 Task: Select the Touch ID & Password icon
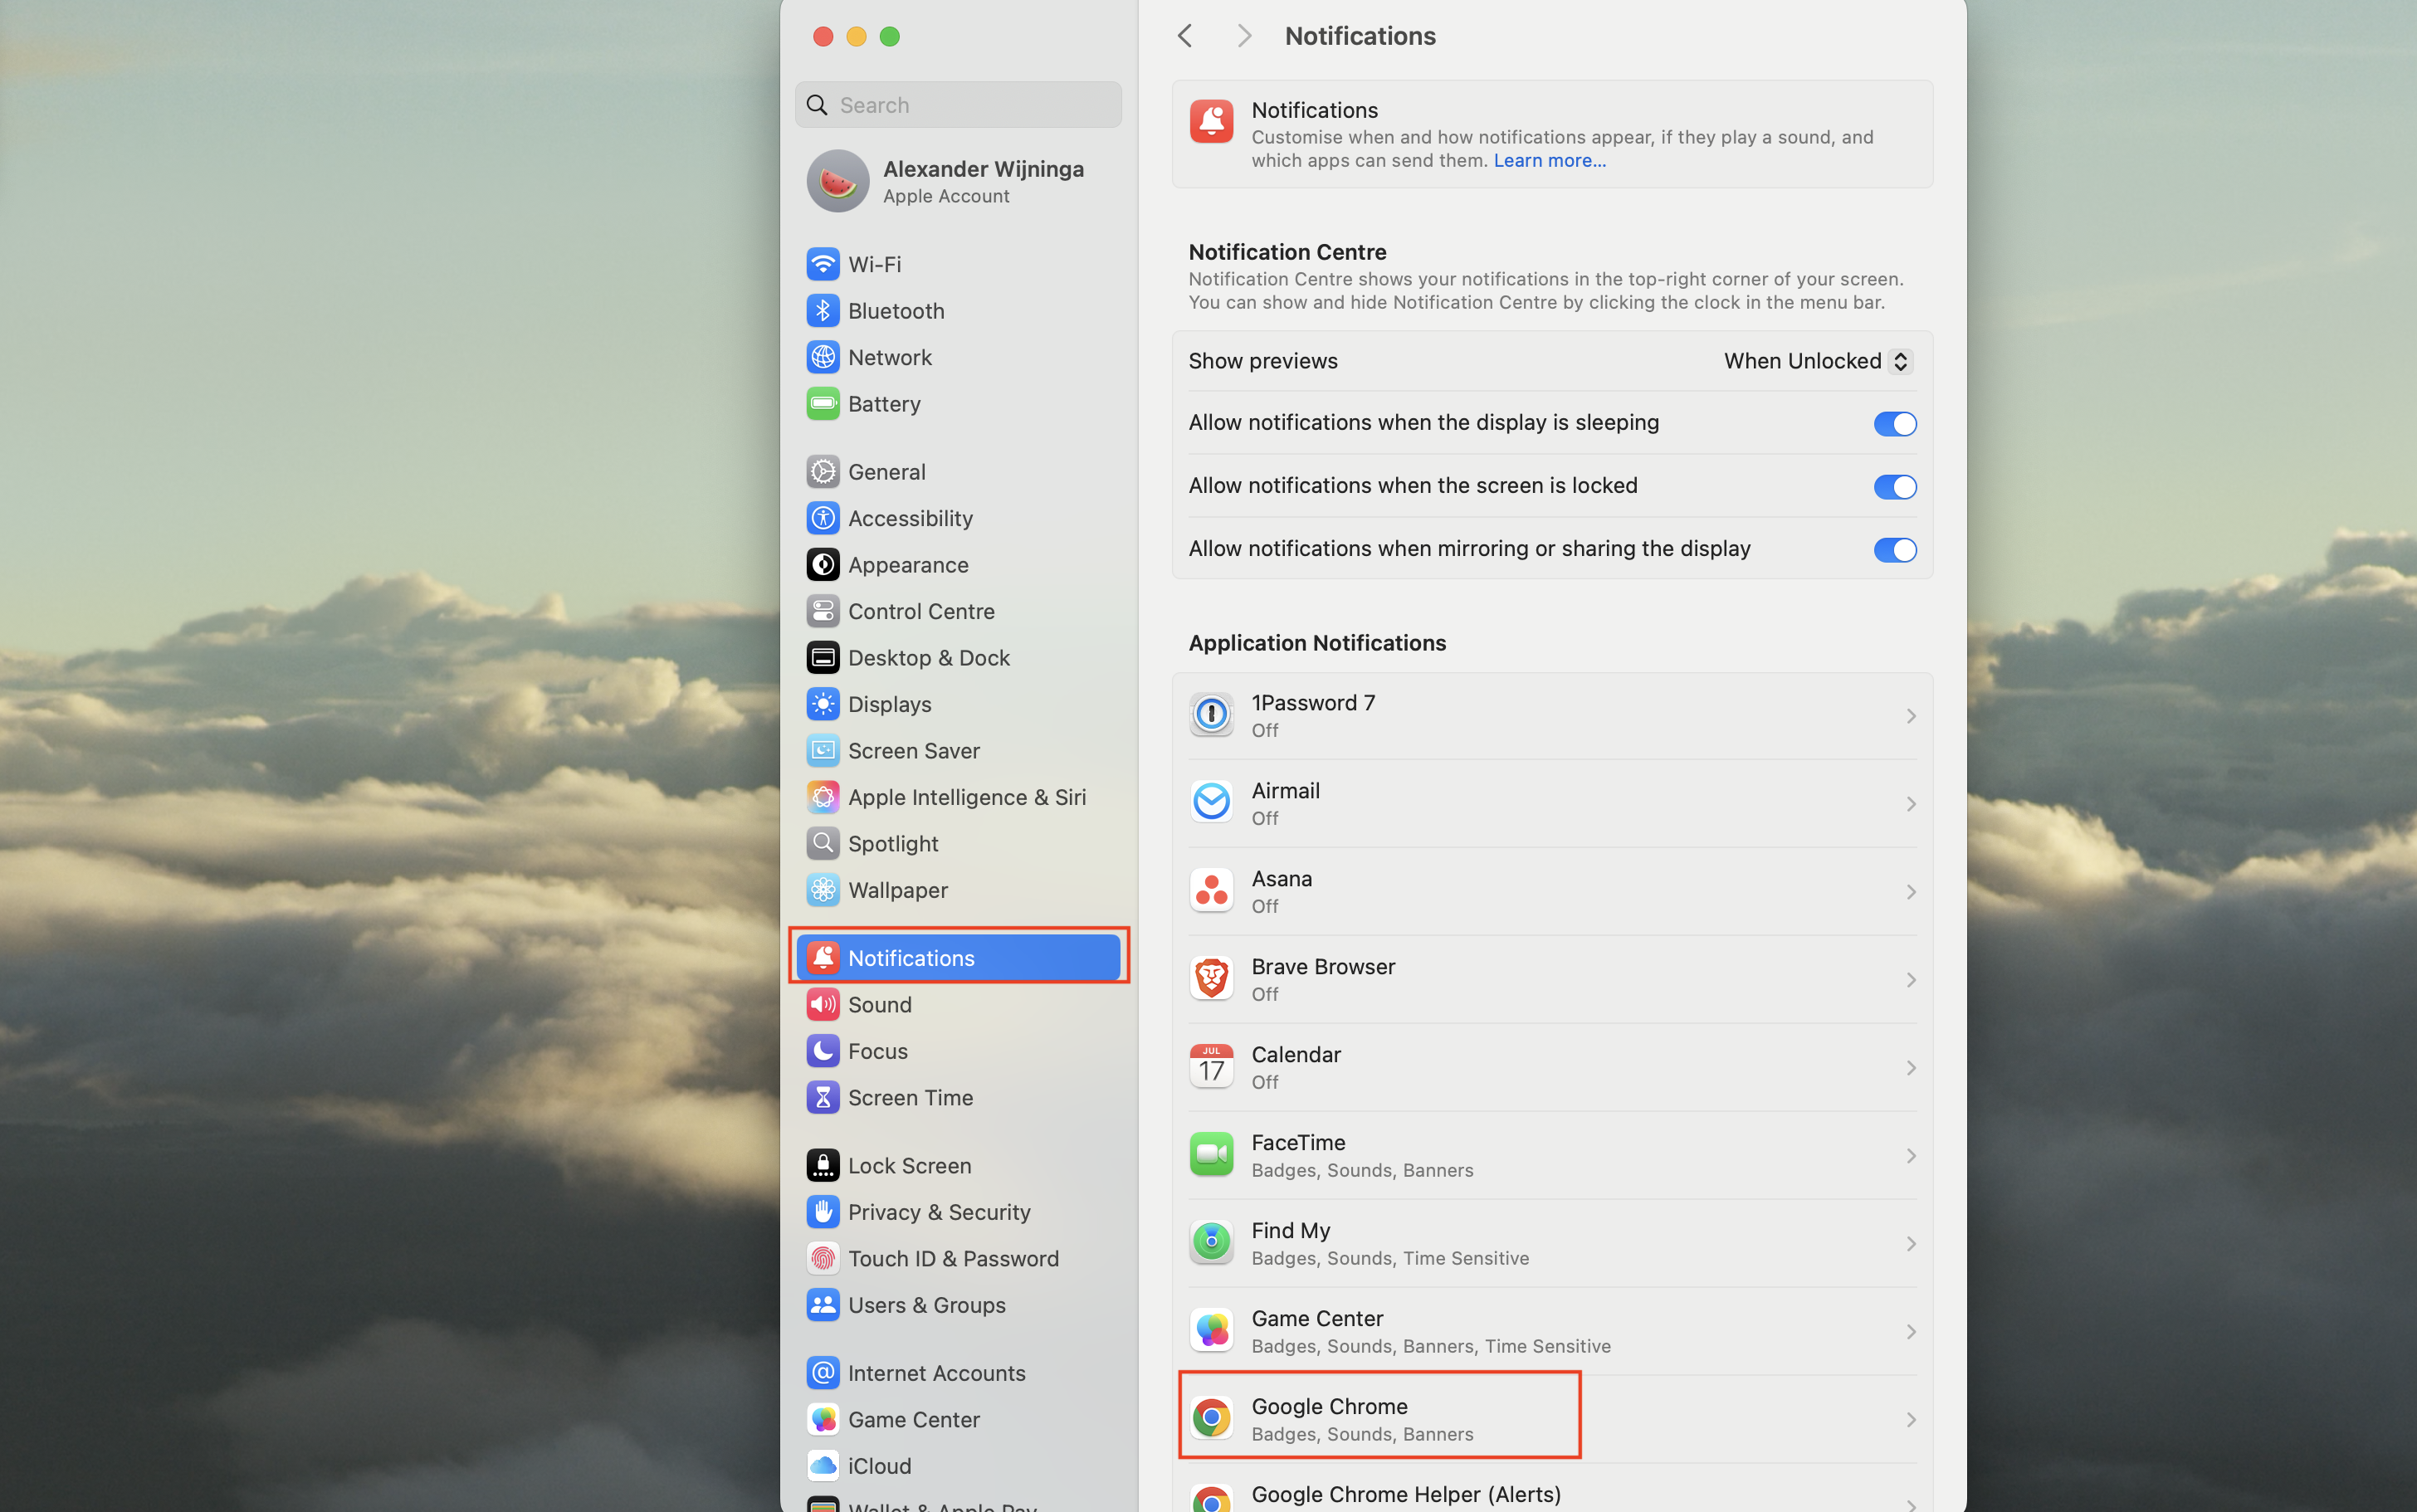822,1258
